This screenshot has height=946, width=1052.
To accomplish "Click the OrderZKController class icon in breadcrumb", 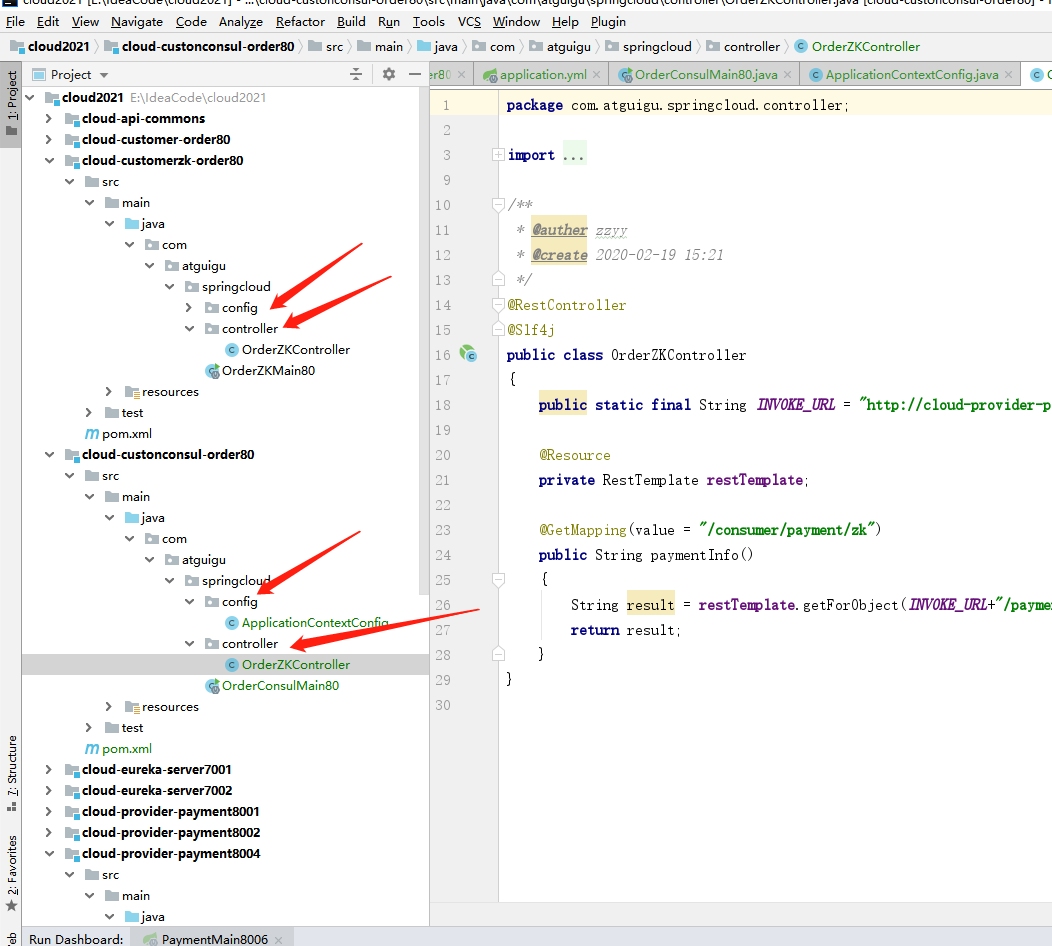I will pyautogui.click(x=800, y=46).
